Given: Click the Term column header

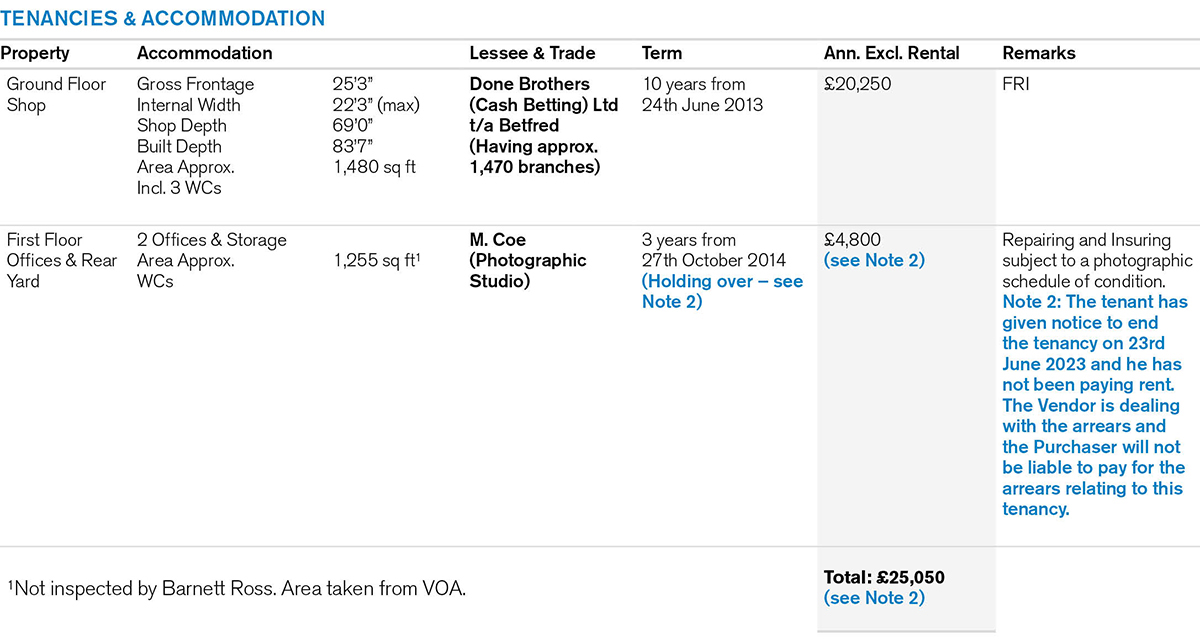Looking at the screenshot, I should [661, 53].
